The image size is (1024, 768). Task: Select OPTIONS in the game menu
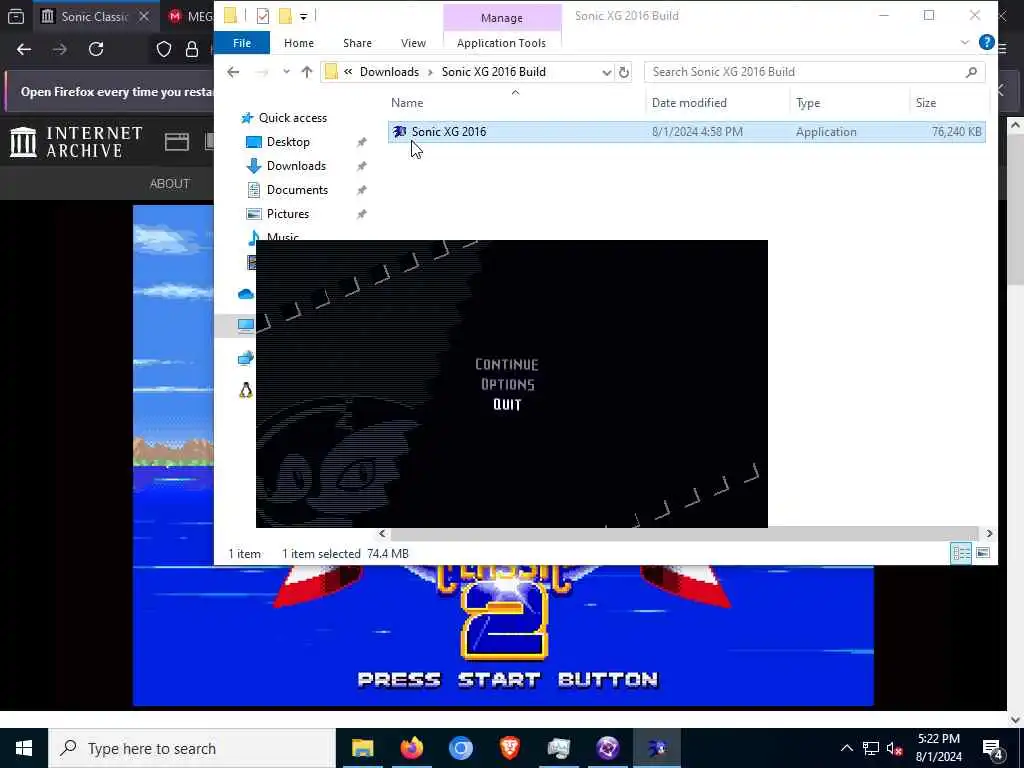pos(507,385)
